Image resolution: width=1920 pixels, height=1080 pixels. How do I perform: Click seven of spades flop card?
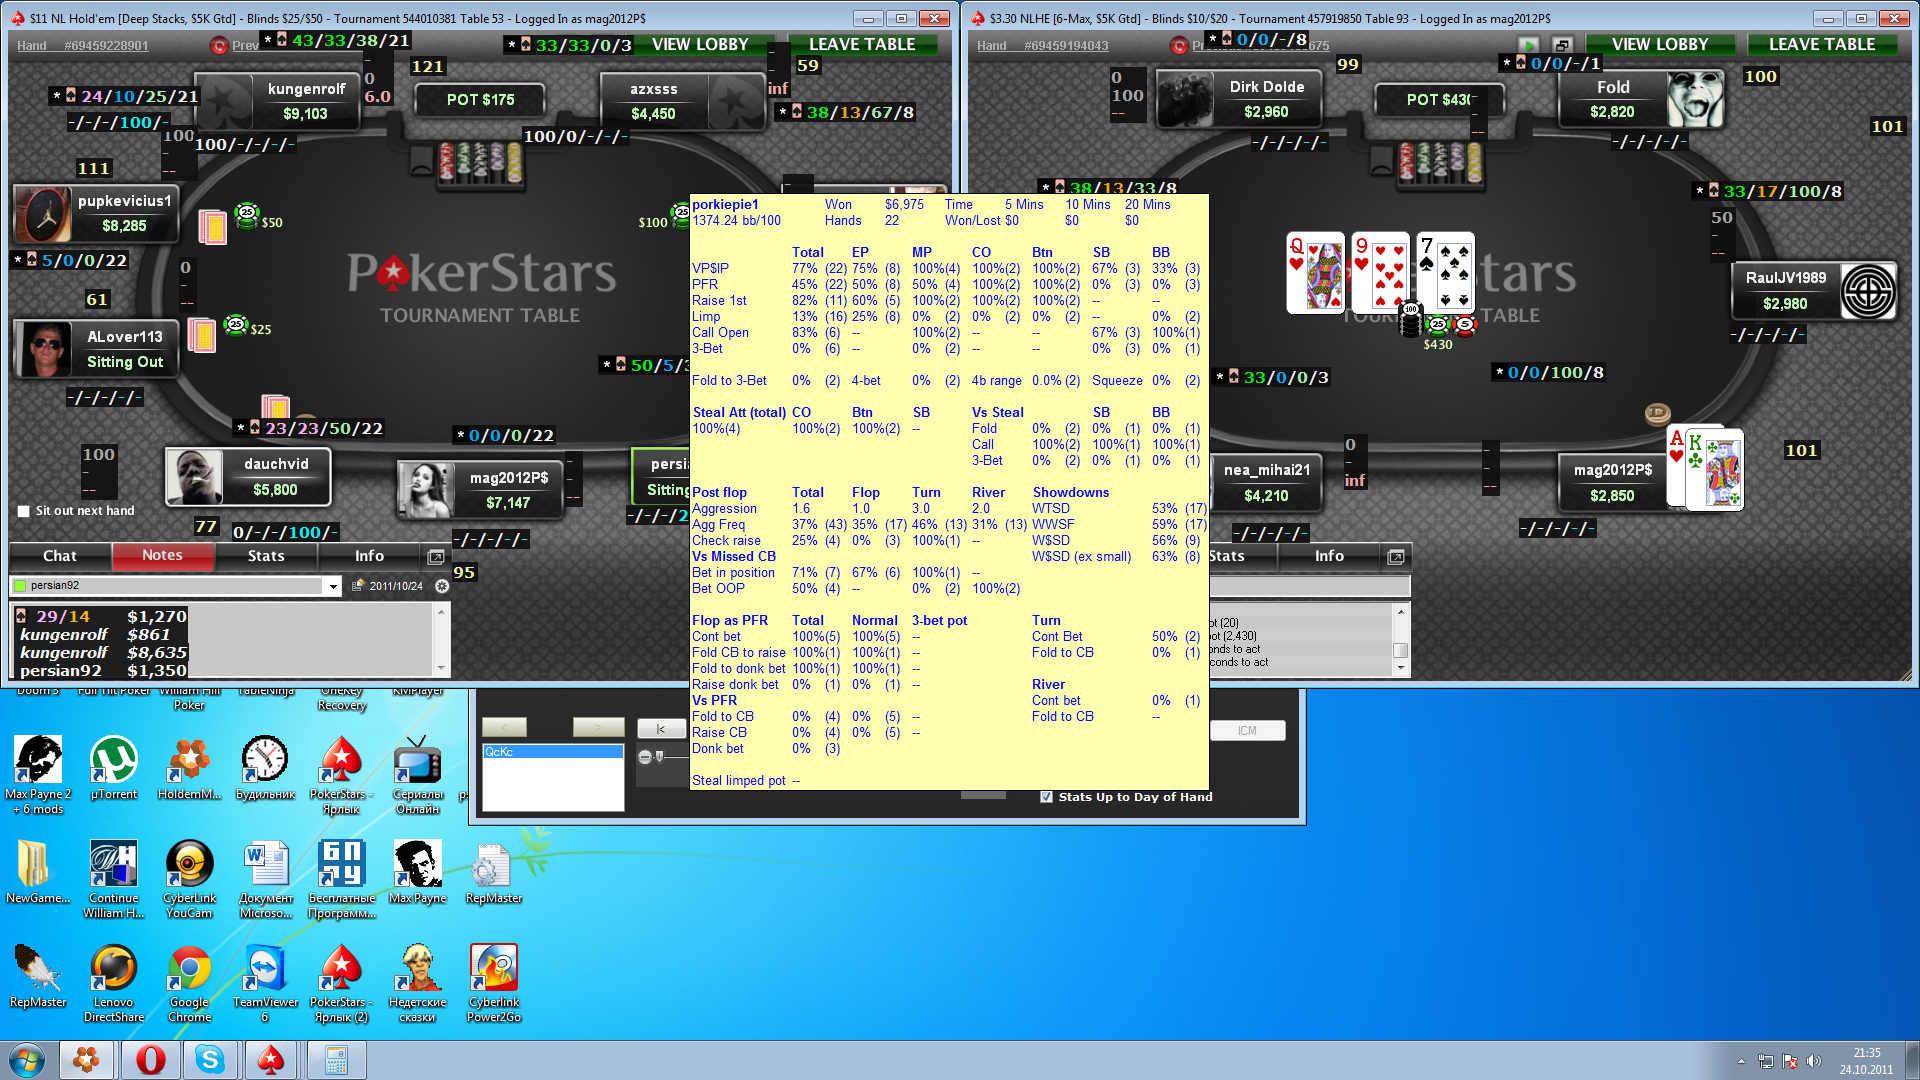tap(1445, 273)
